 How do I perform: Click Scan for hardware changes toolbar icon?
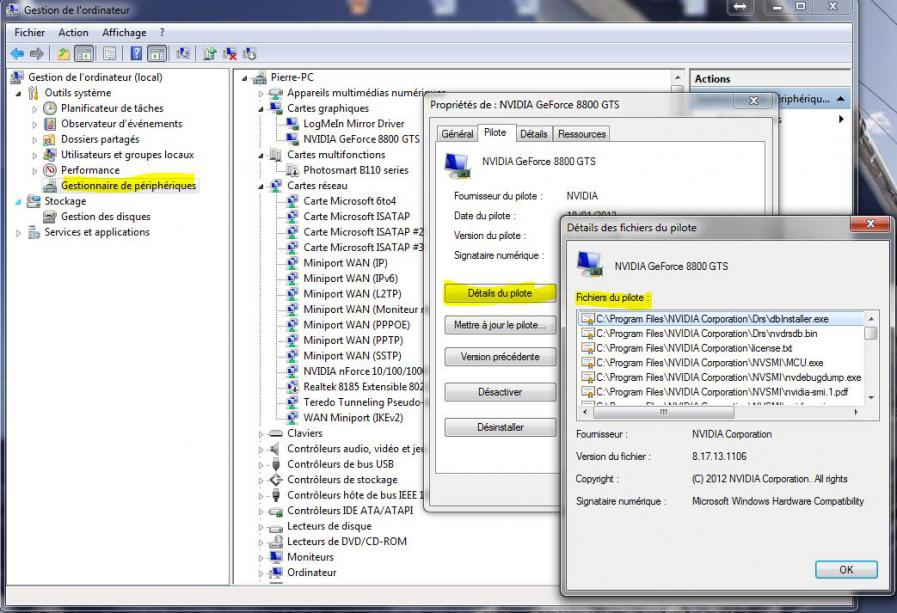pos(183,54)
